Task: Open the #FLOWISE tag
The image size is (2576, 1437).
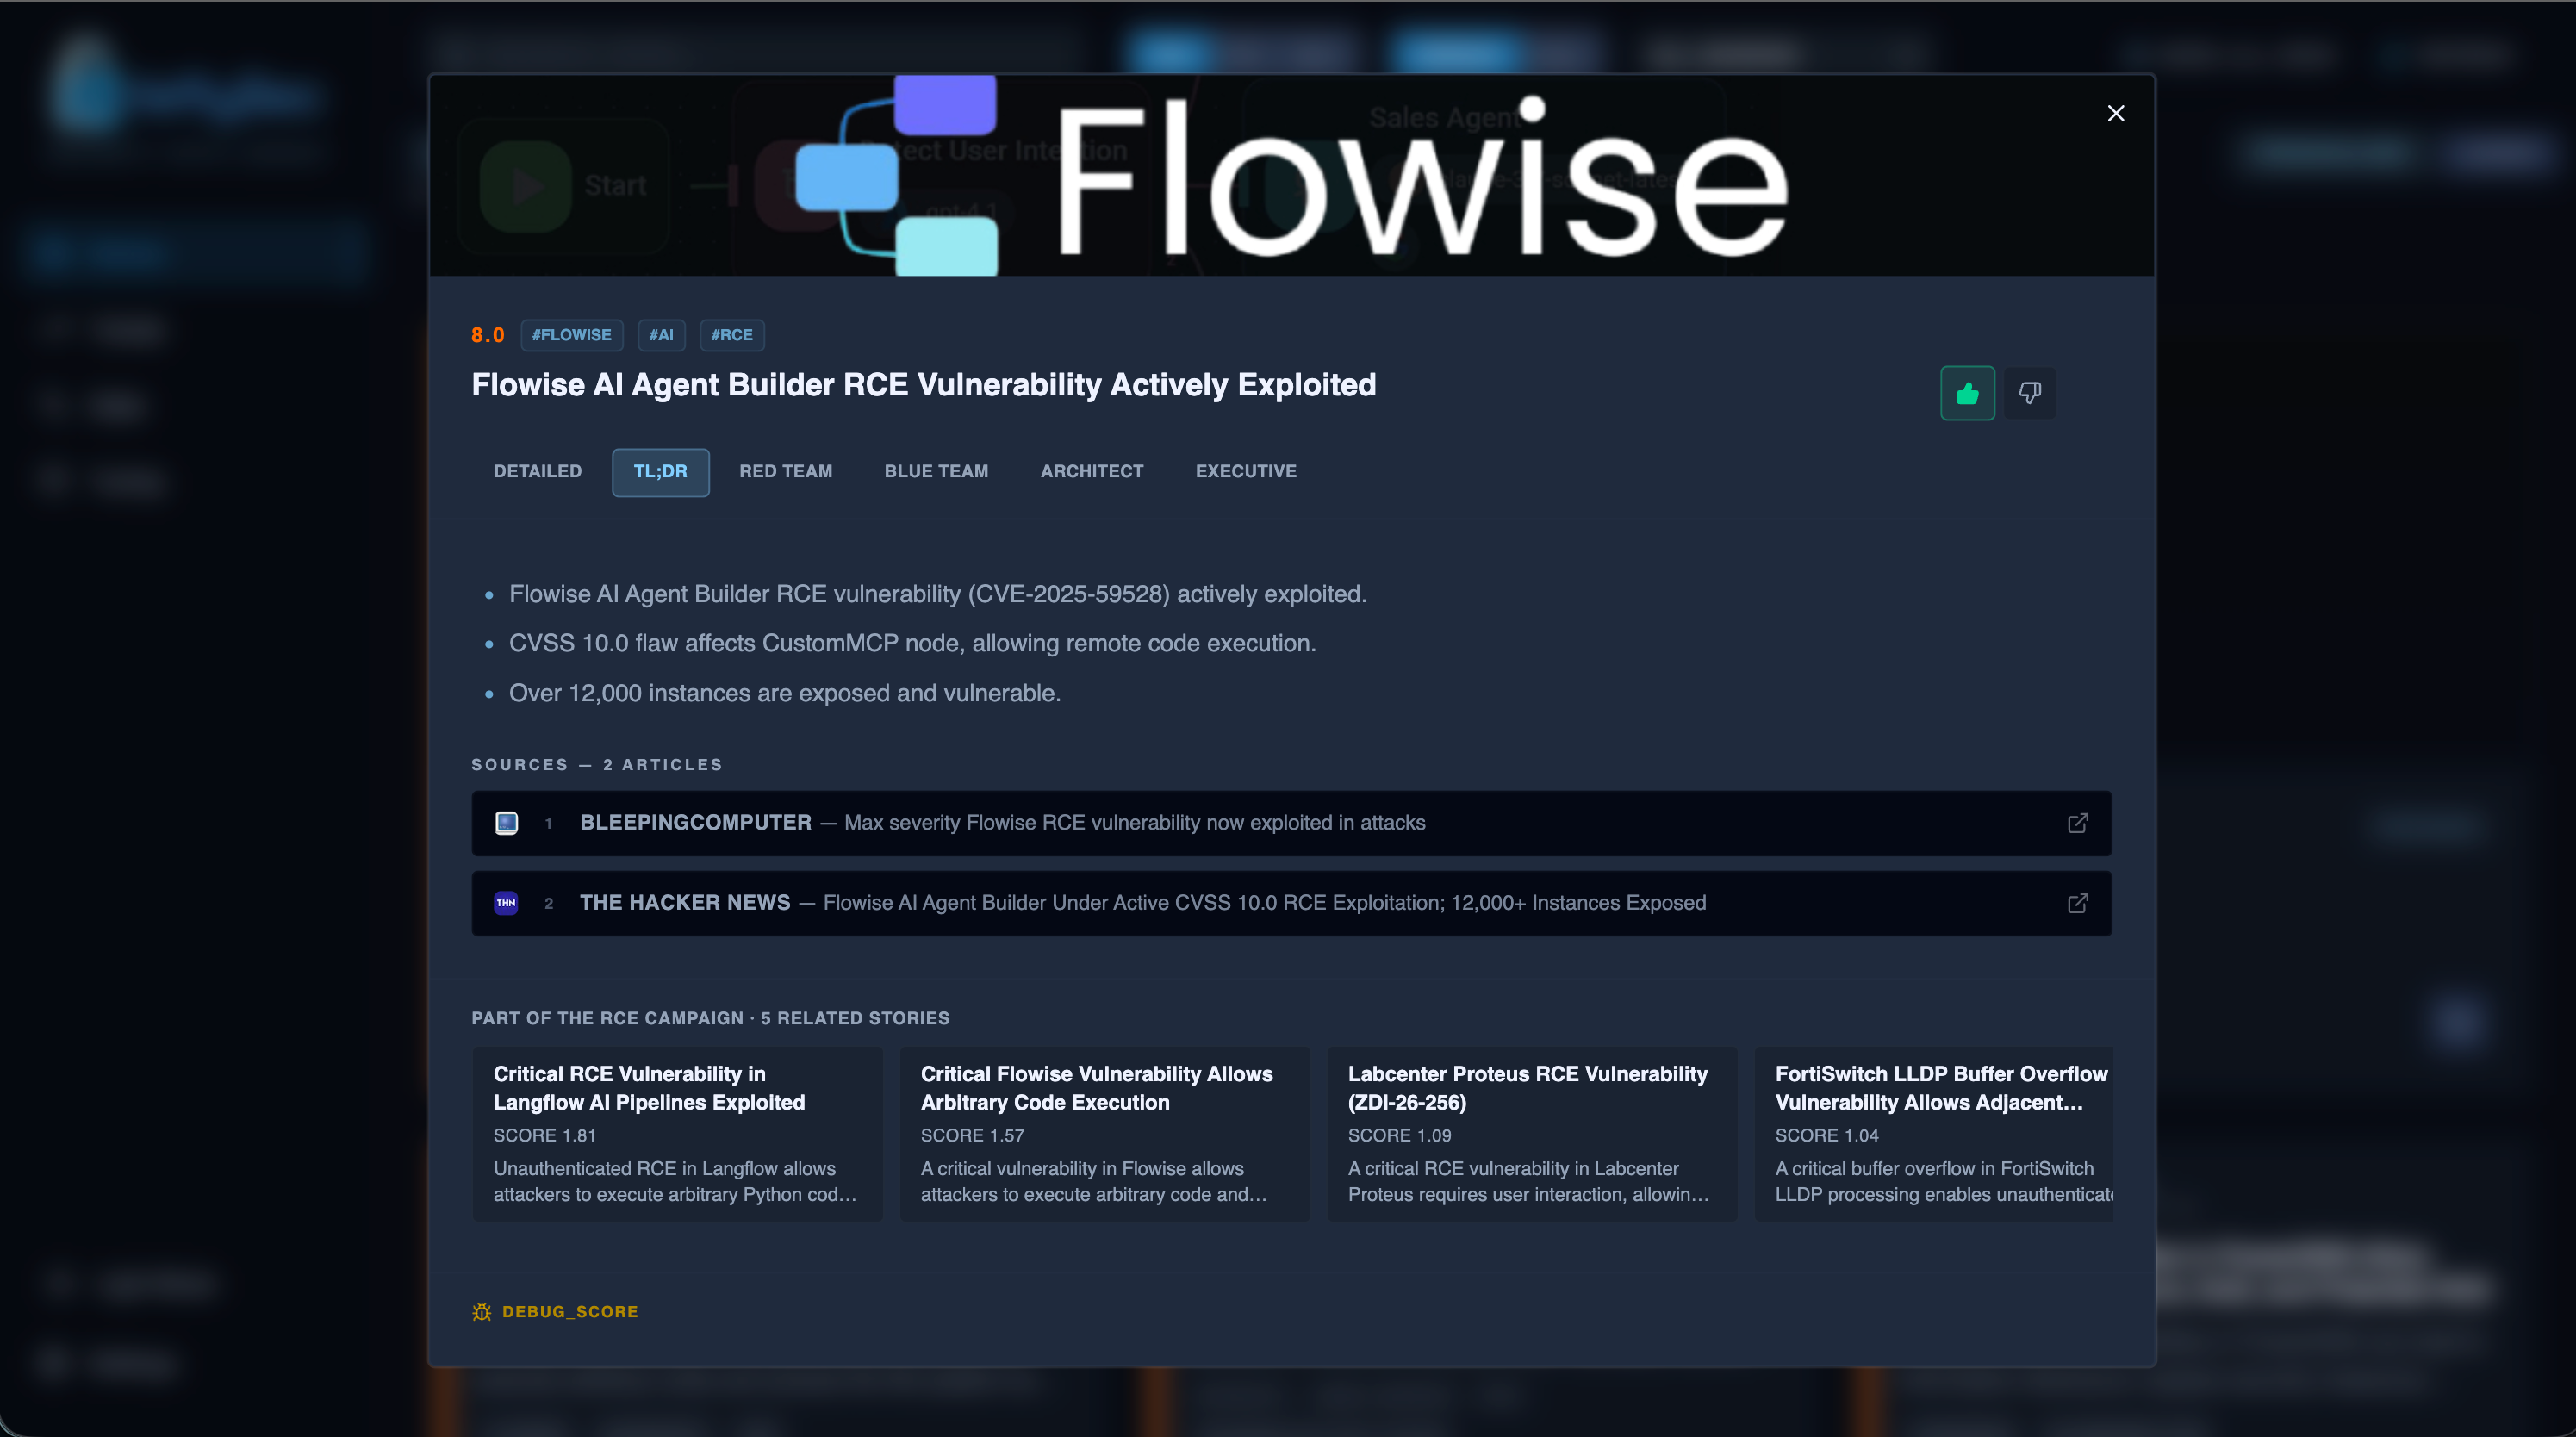Action: [x=571, y=335]
